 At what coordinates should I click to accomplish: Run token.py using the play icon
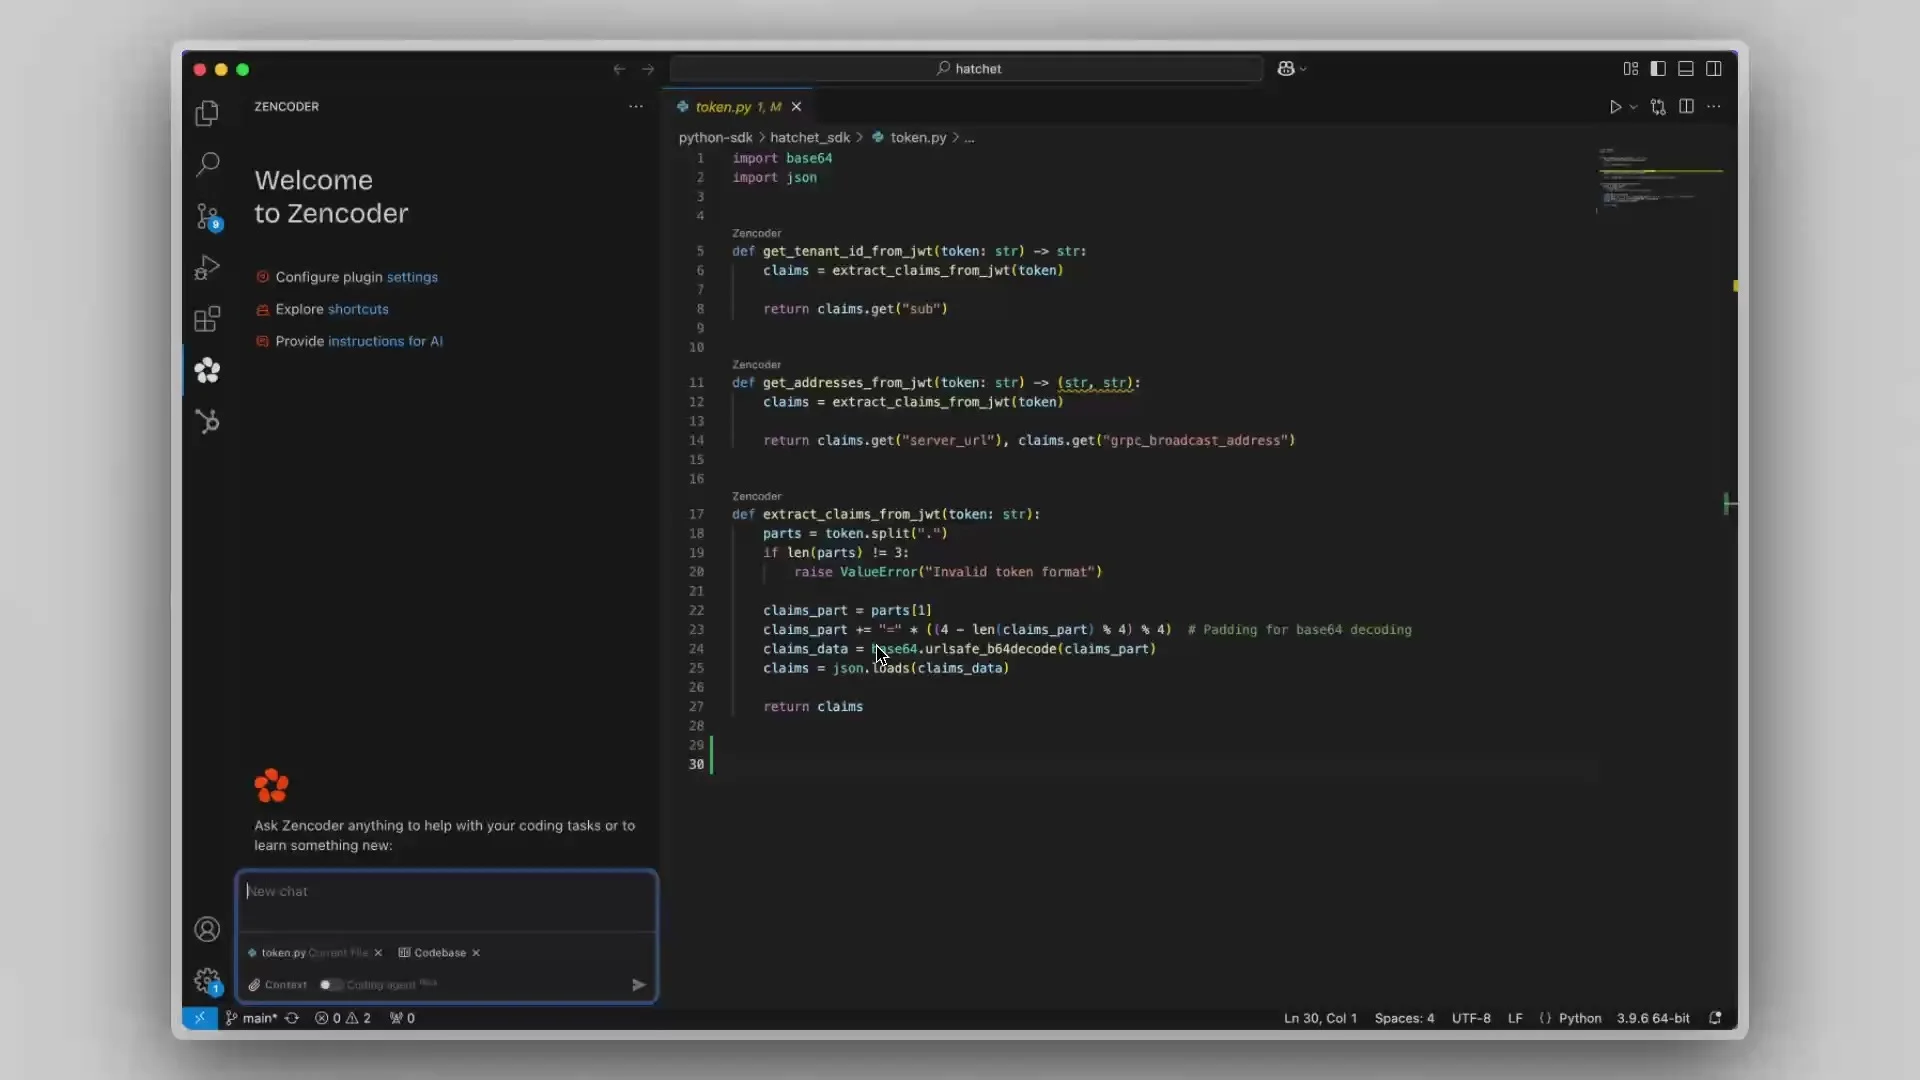1616,106
